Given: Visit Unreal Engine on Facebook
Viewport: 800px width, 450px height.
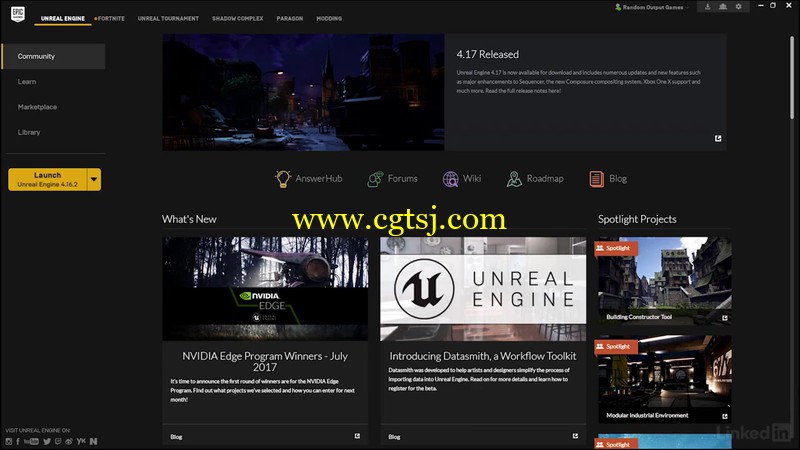Looking at the screenshot, I should coord(18,441).
